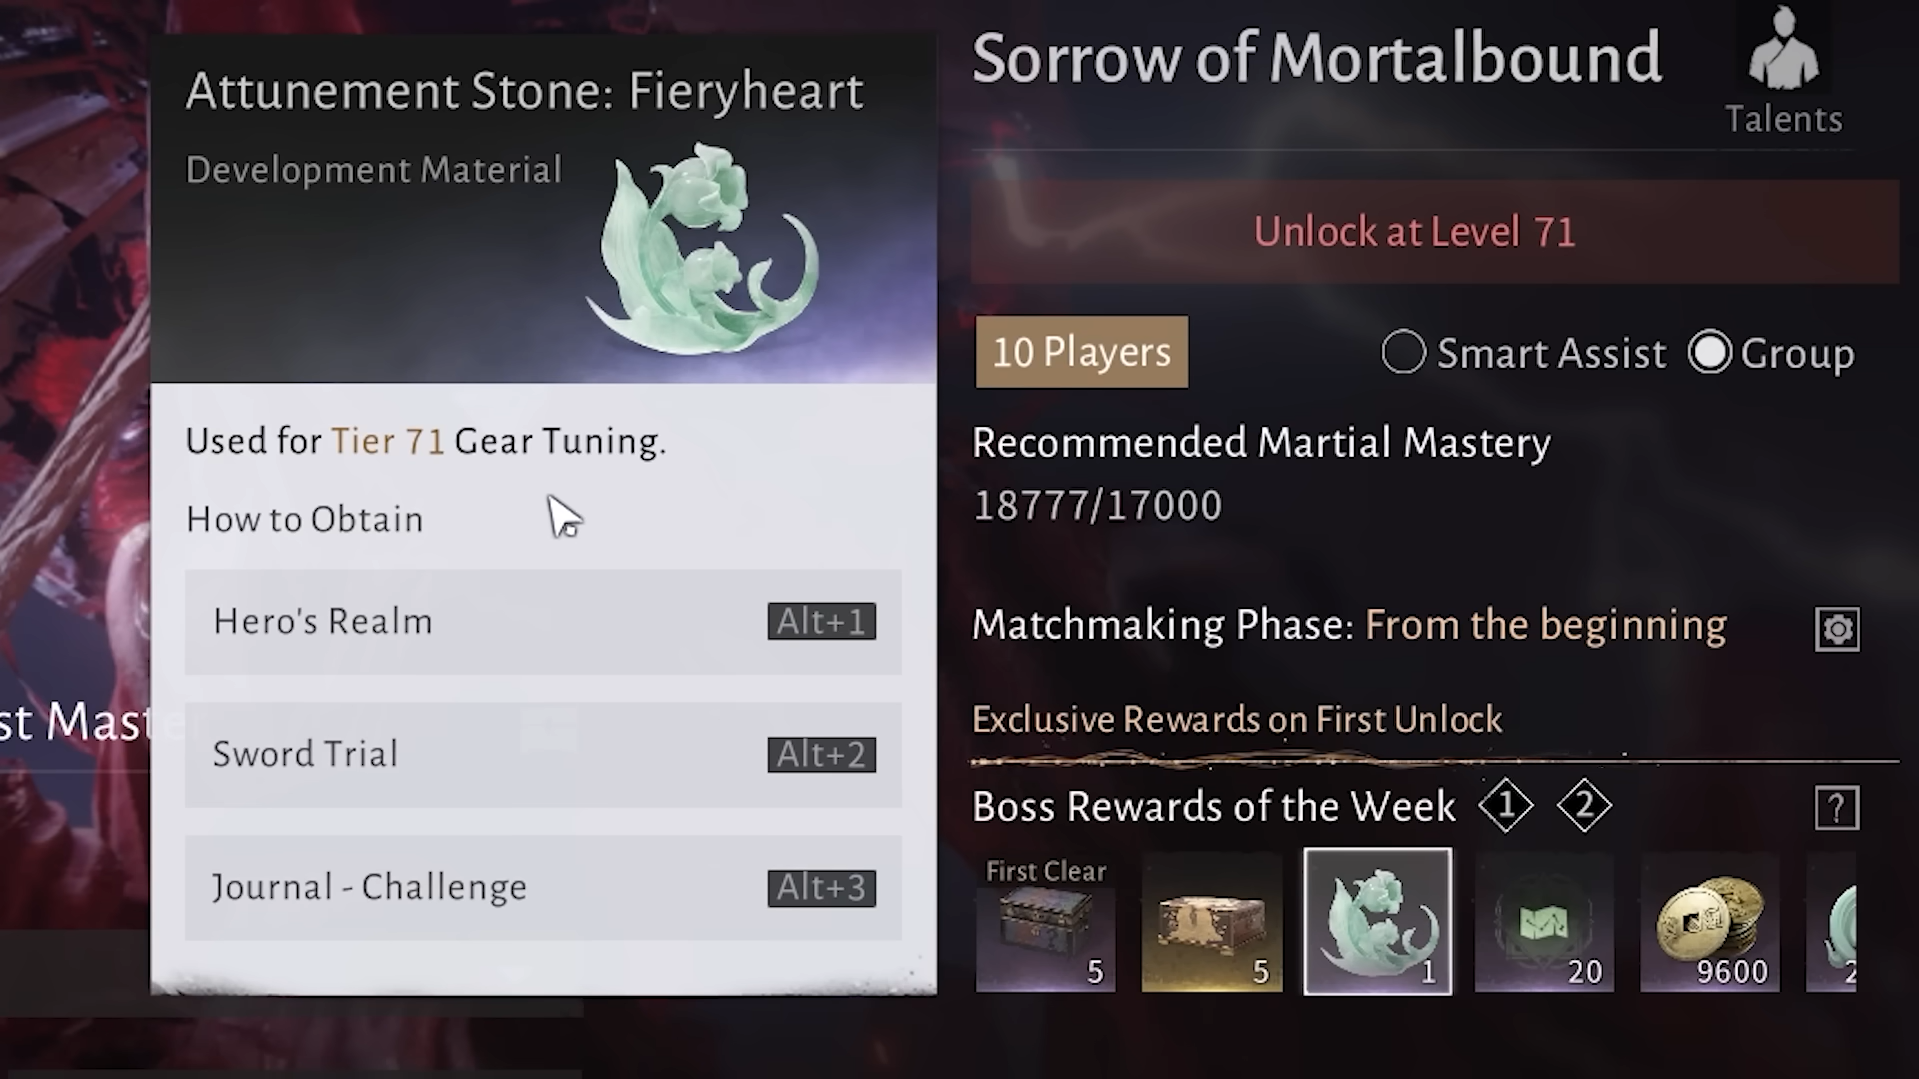Select the First Clear chest reward
Viewport: 1919px width, 1079px height.
[1046, 922]
